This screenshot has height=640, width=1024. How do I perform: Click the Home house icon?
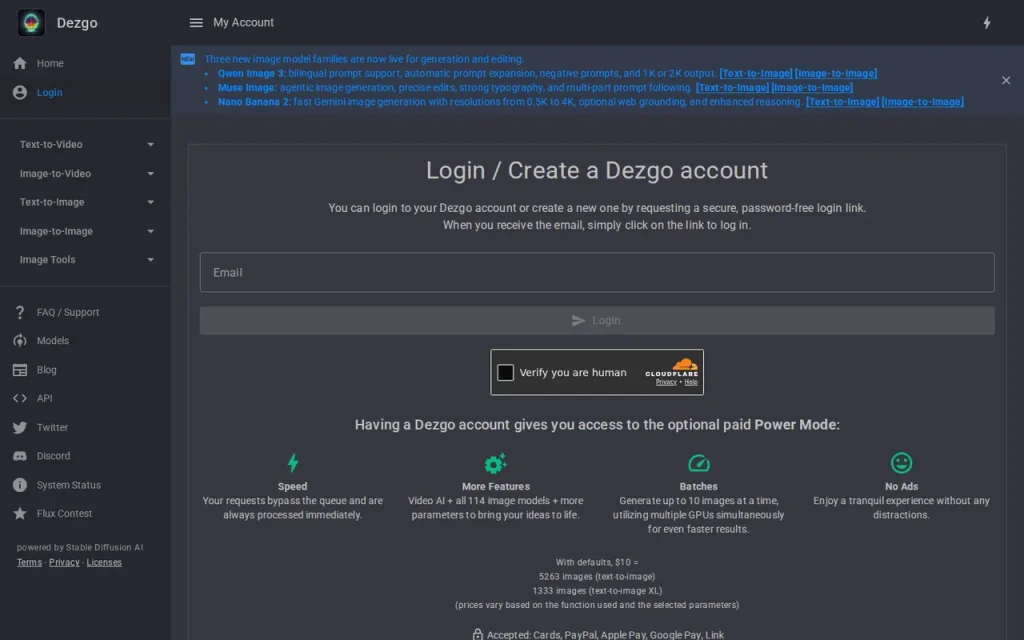(20, 63)
